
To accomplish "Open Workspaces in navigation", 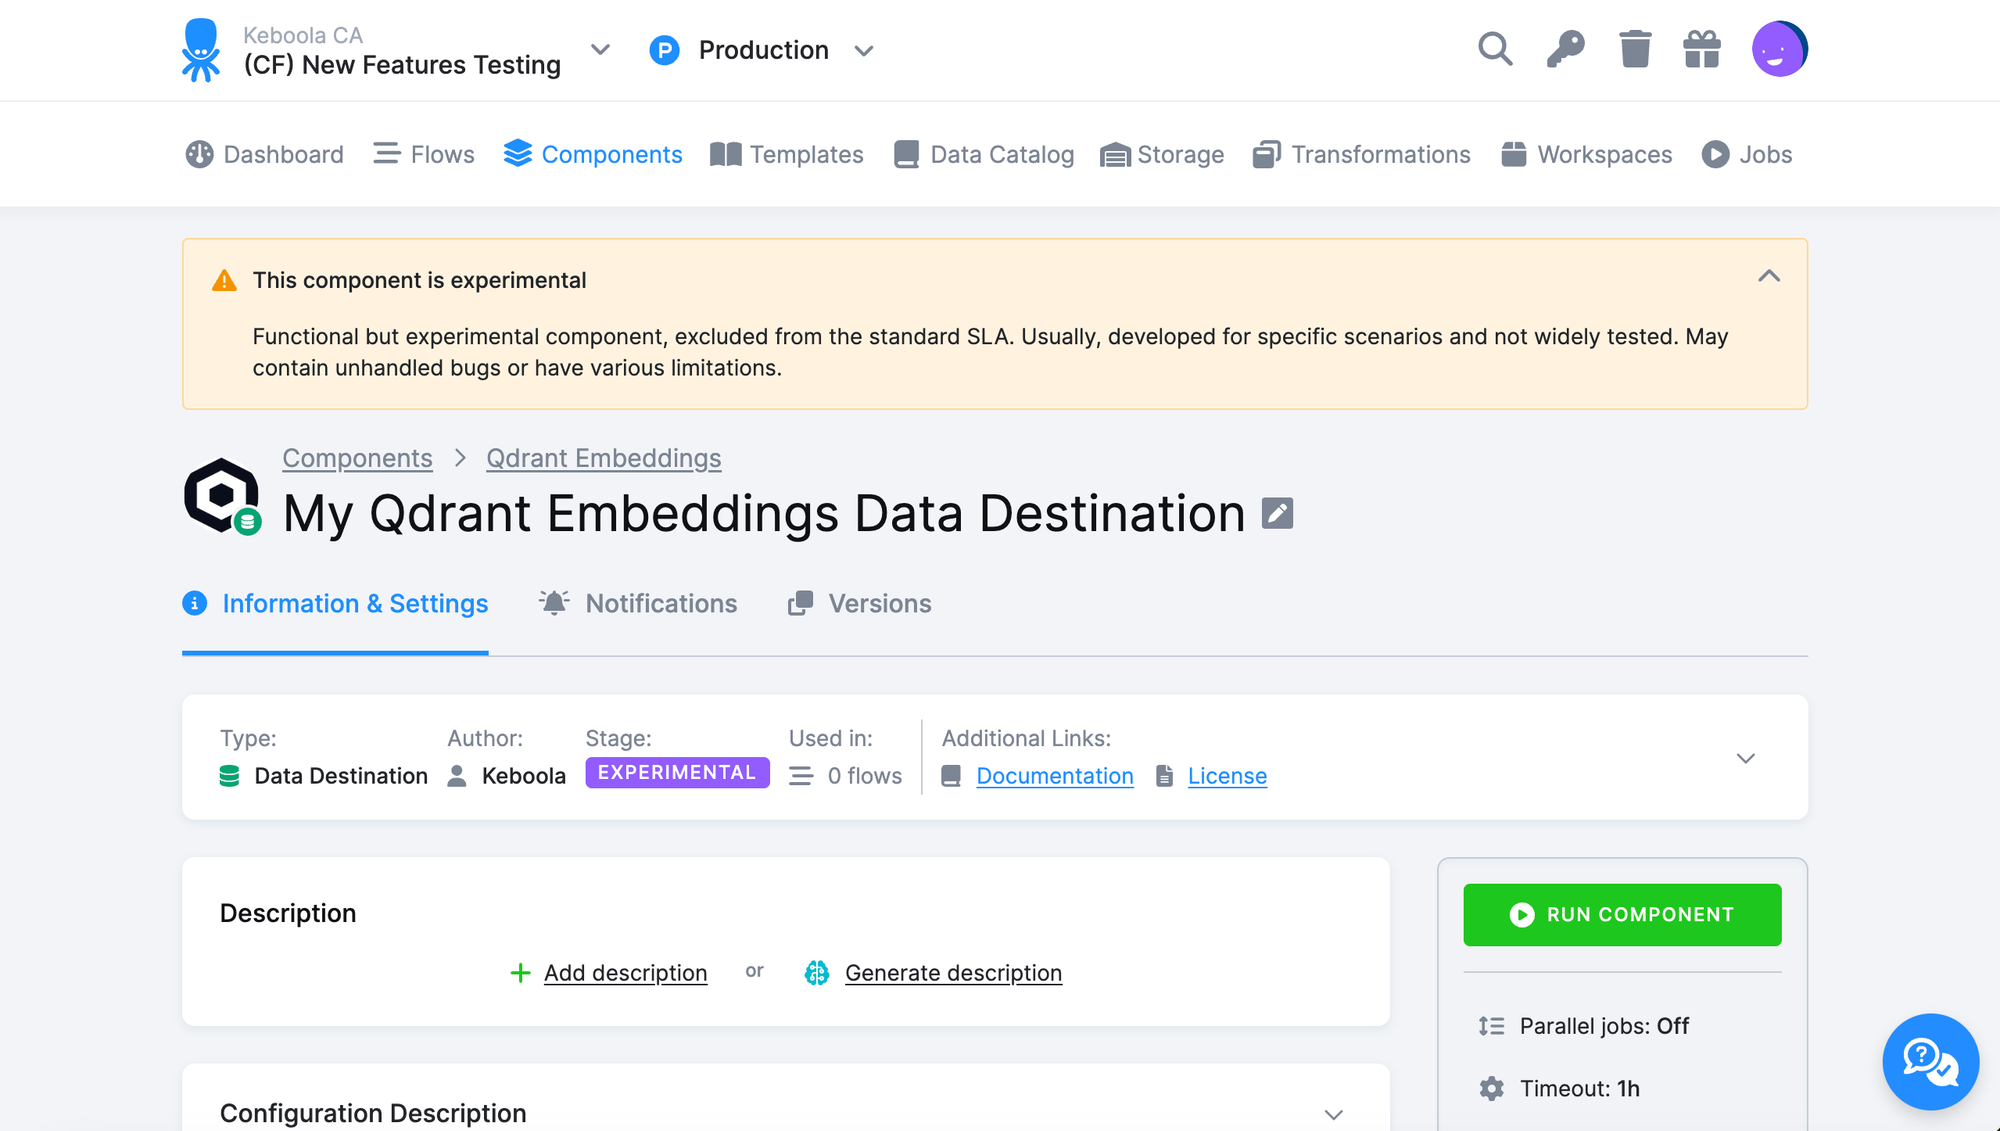I will 1587,154.
